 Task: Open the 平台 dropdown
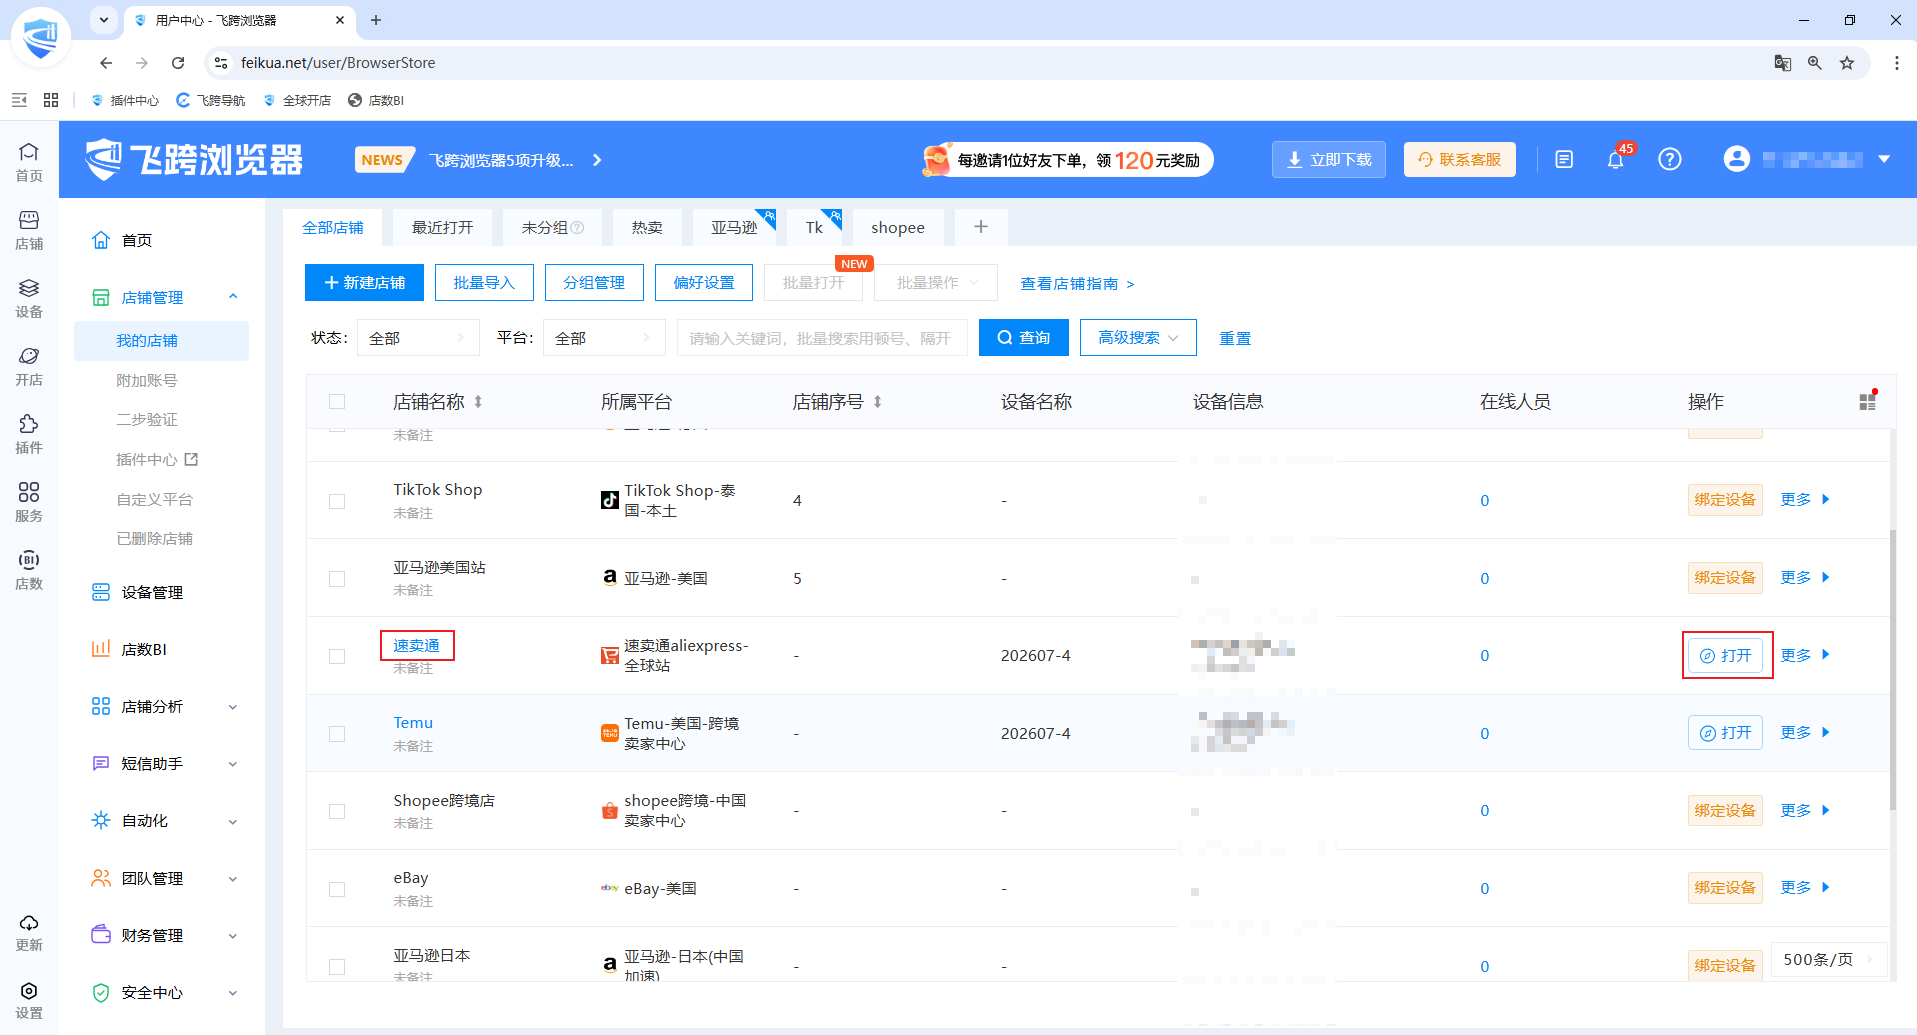(x=603, y=338)
